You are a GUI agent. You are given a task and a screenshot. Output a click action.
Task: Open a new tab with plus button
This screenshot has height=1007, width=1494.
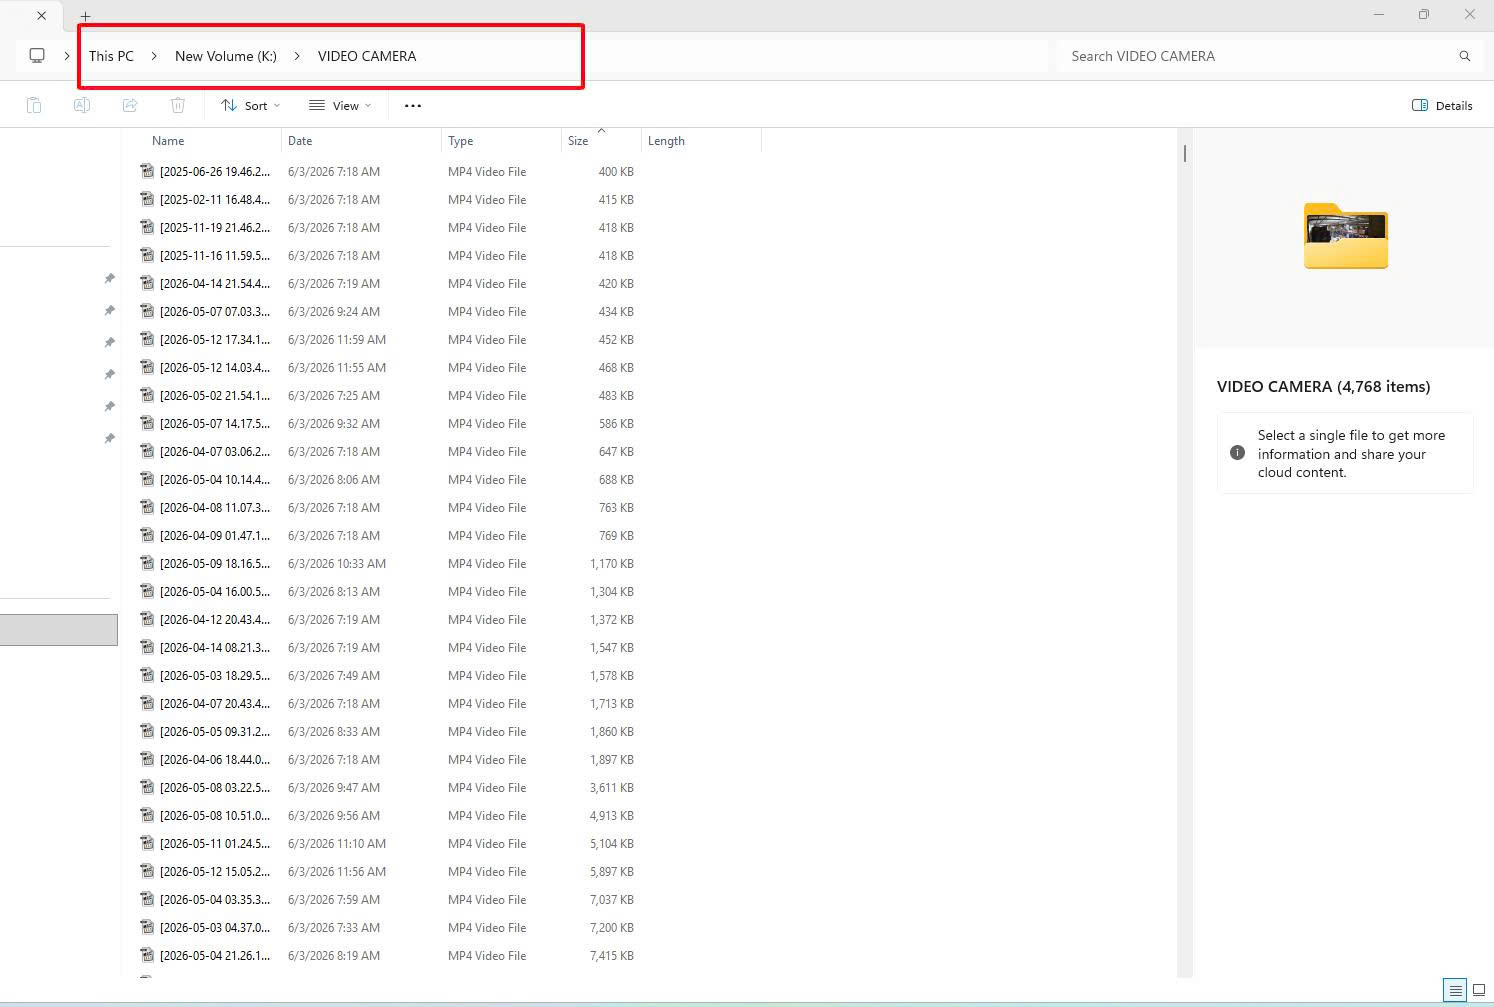tap(85, 16)
